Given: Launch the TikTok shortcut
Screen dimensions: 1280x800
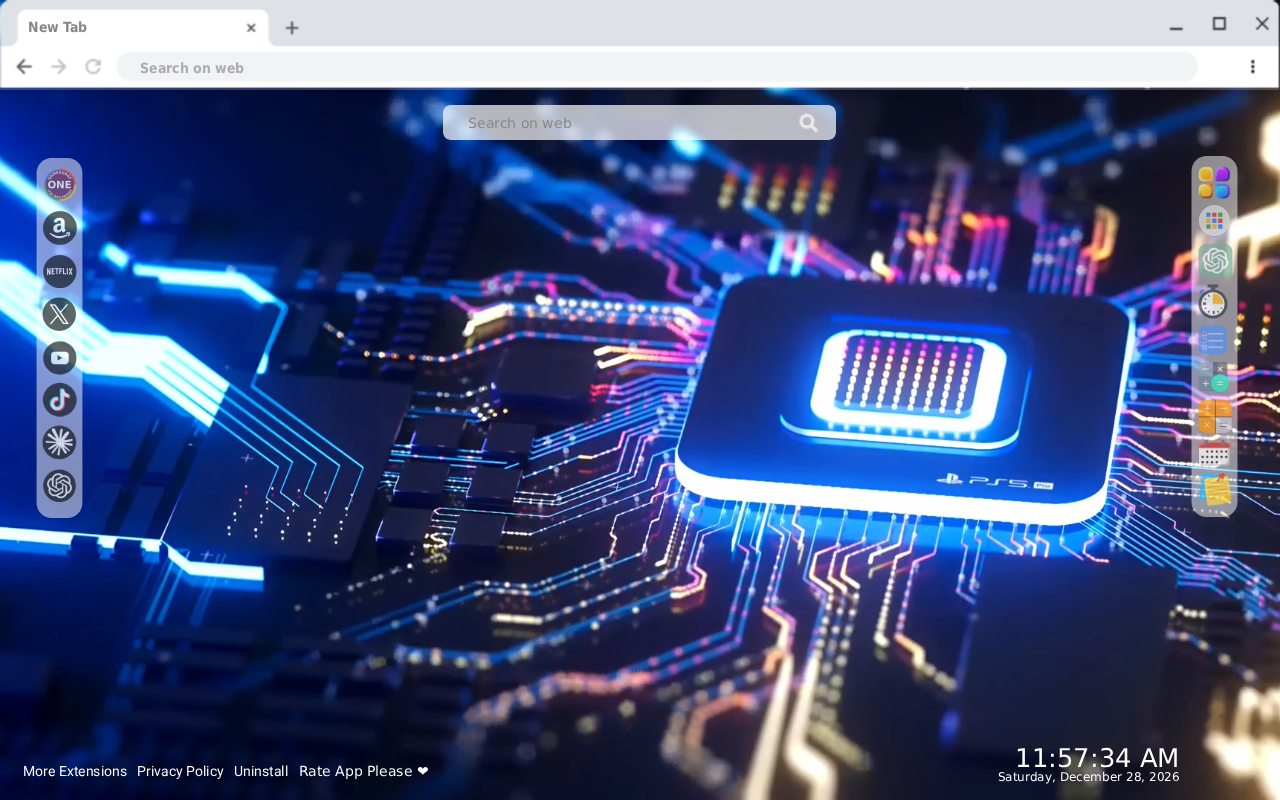Looking at the screenshot, I should coord(60,400).
